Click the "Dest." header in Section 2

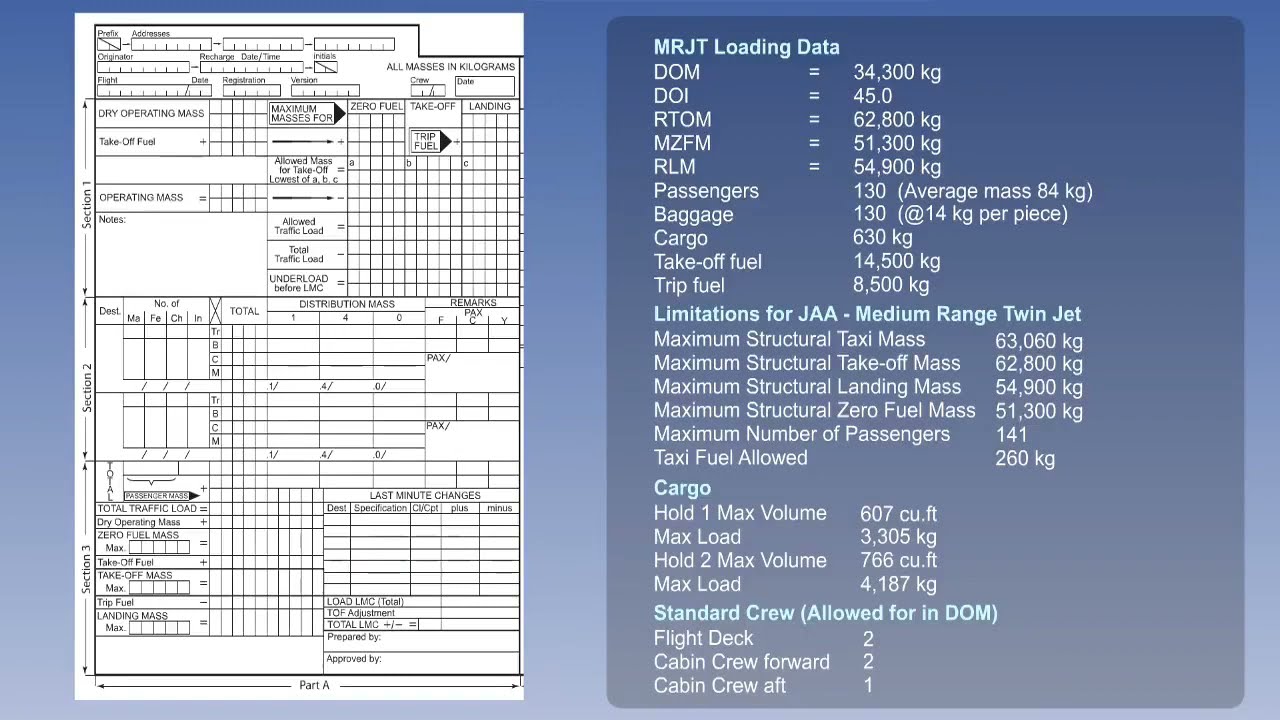pos(109,312)
